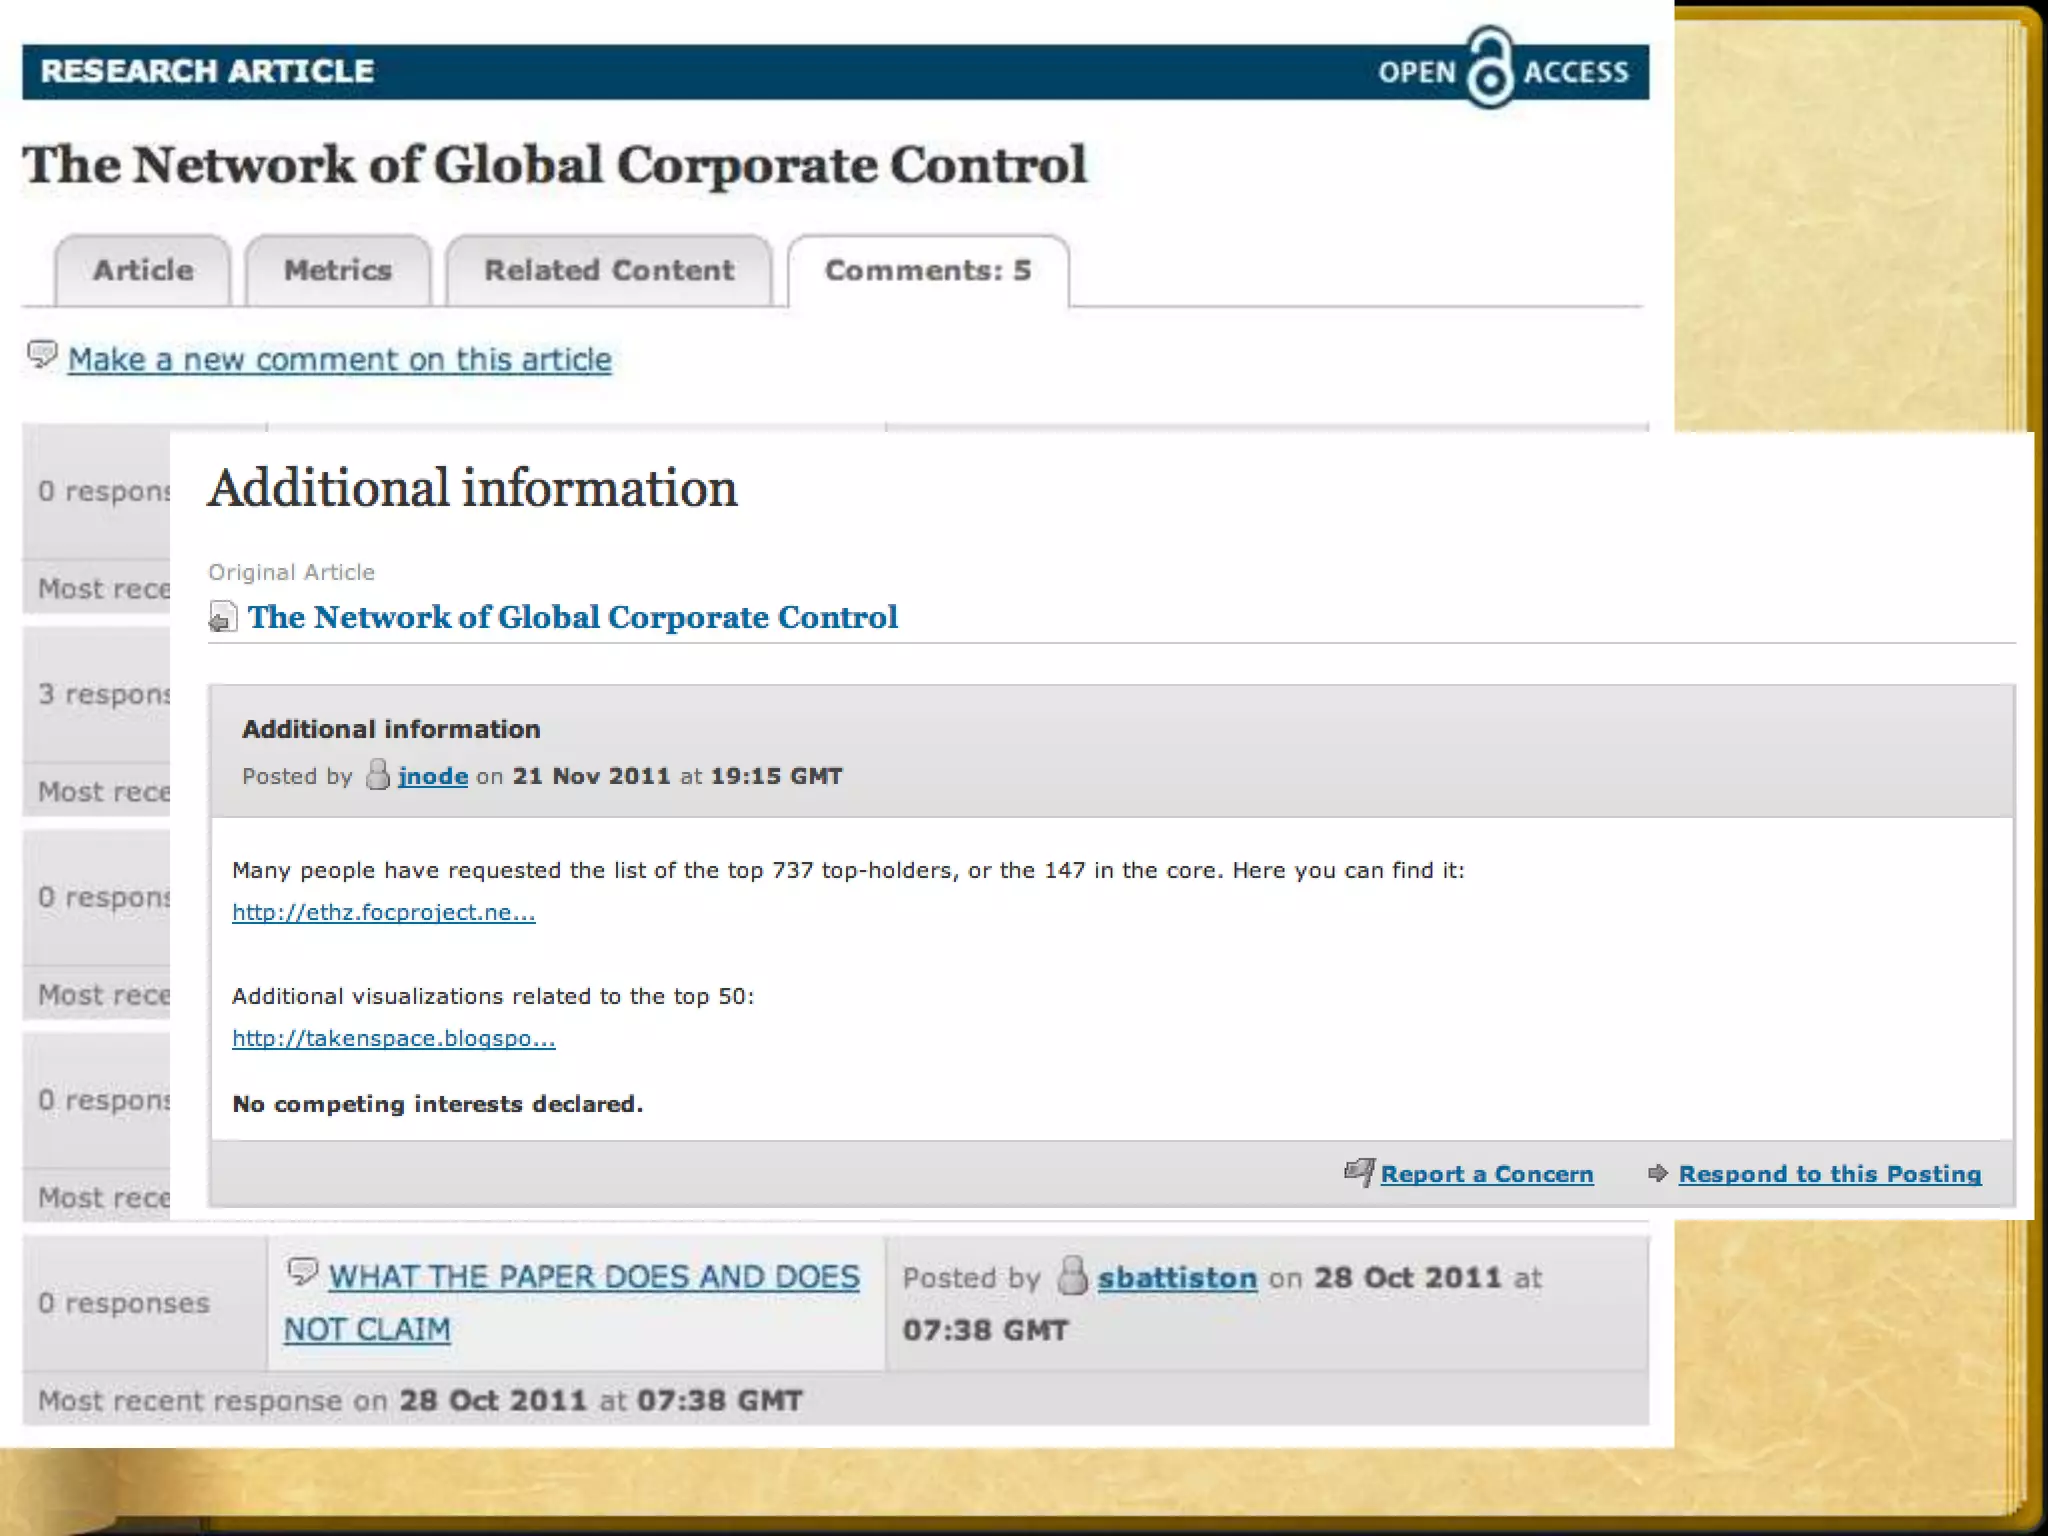Click the comment bubble icon beside Make a new comment
This screenshot has height=1536, width=2048.
click(42, 355)
